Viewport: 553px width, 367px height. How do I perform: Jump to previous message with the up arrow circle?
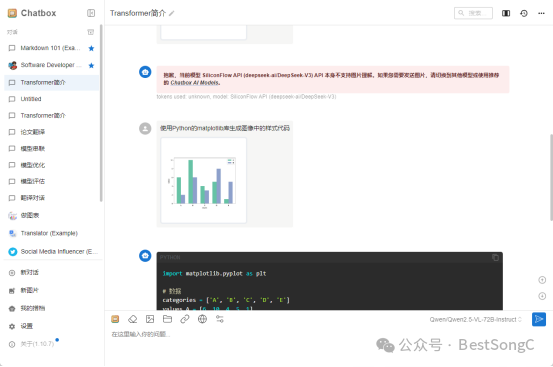(542, 280)
